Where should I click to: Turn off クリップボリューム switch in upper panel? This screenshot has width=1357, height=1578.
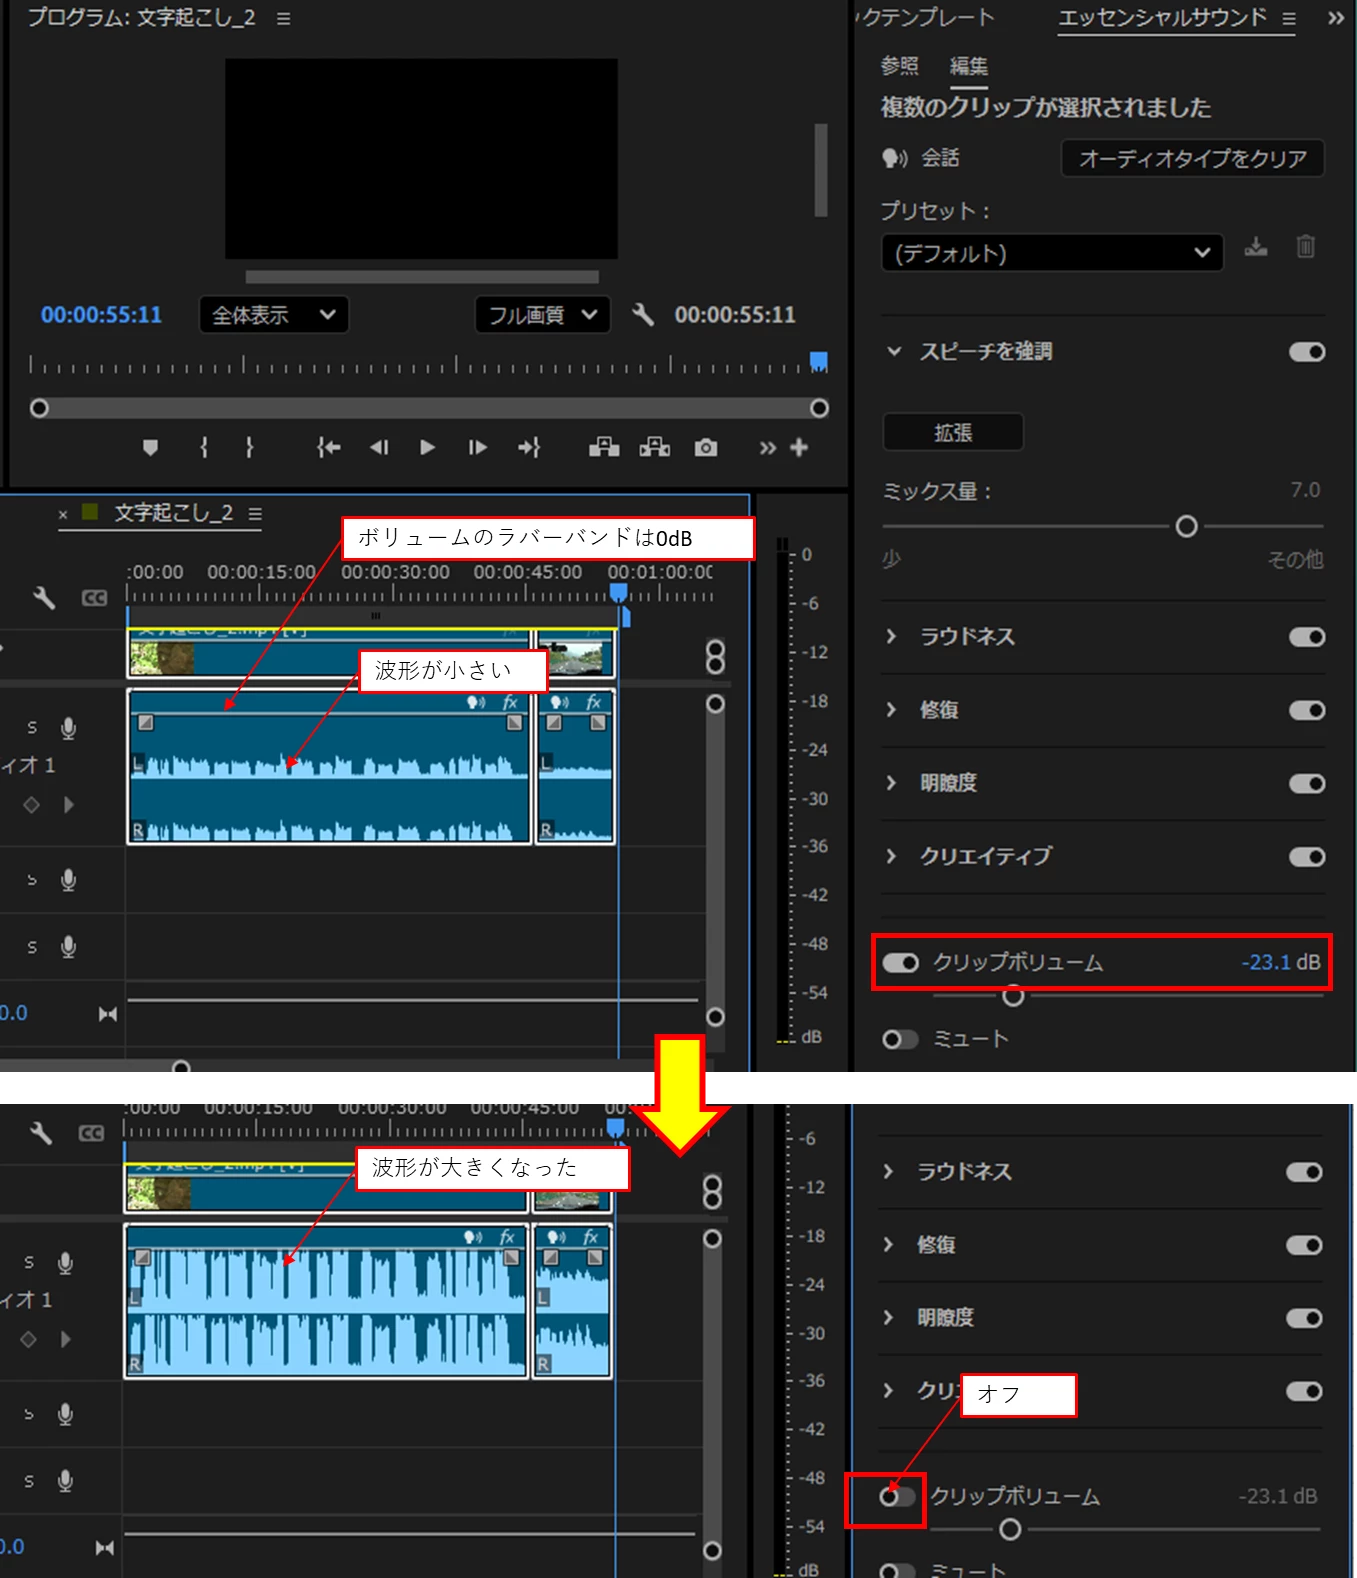click(x=900, y=962)
